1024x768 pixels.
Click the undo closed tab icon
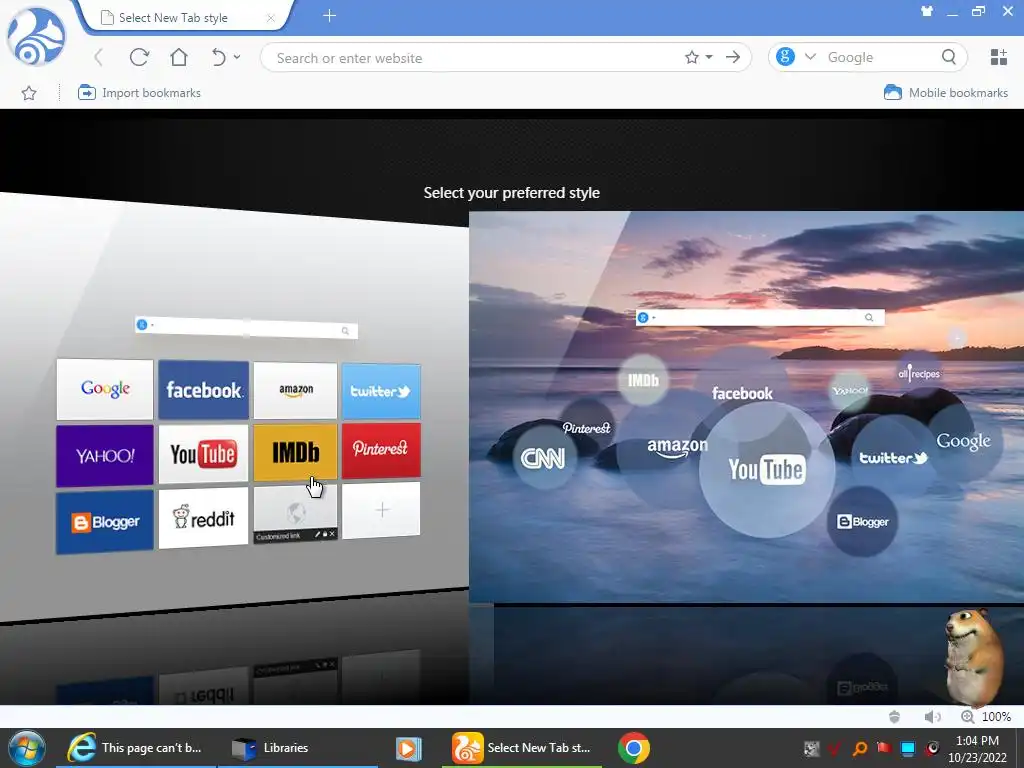pyautogui.click(x=219, y=57)
